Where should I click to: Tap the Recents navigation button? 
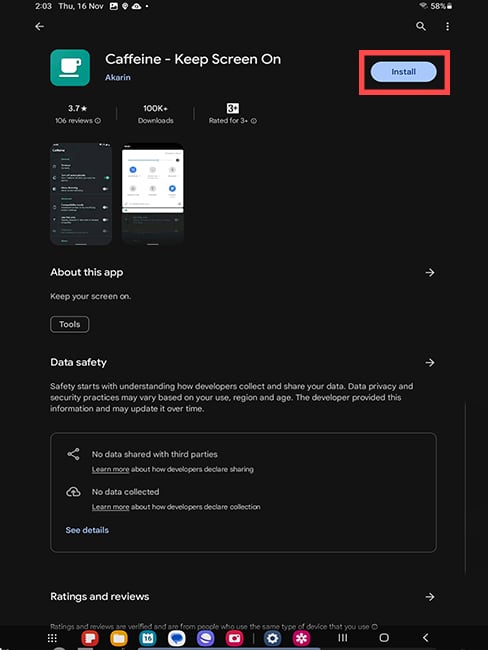pos(342,638)
